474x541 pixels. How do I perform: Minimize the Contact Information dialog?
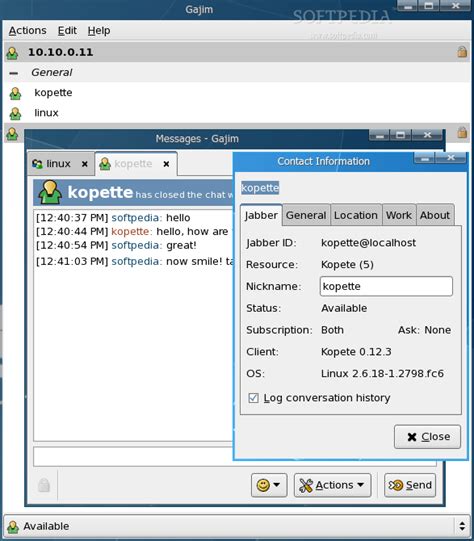click(x=425, y=158)
